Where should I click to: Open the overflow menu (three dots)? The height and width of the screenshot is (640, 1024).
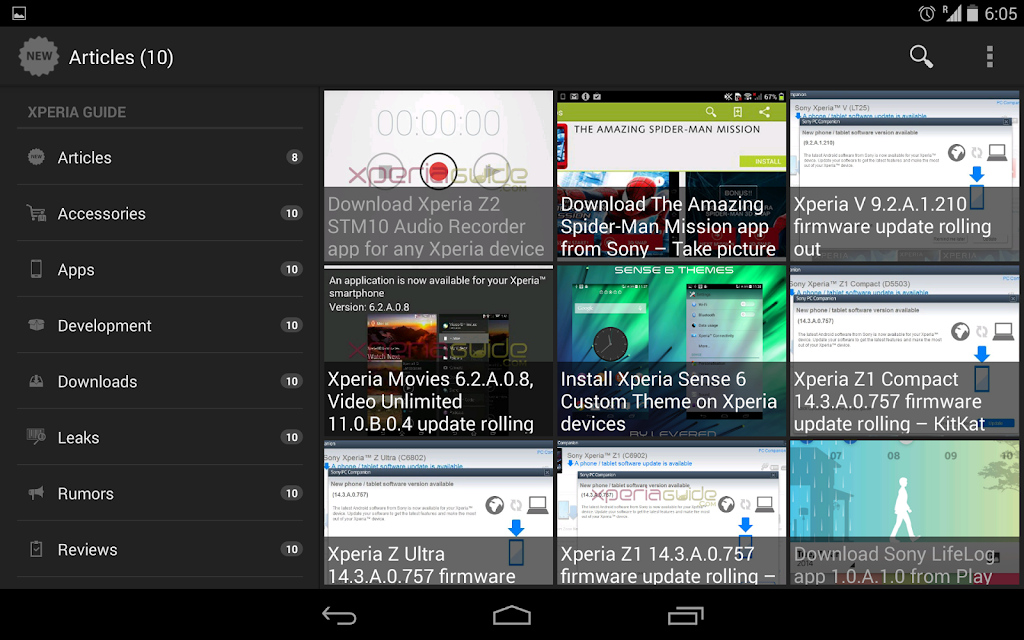tap(989, 57)
